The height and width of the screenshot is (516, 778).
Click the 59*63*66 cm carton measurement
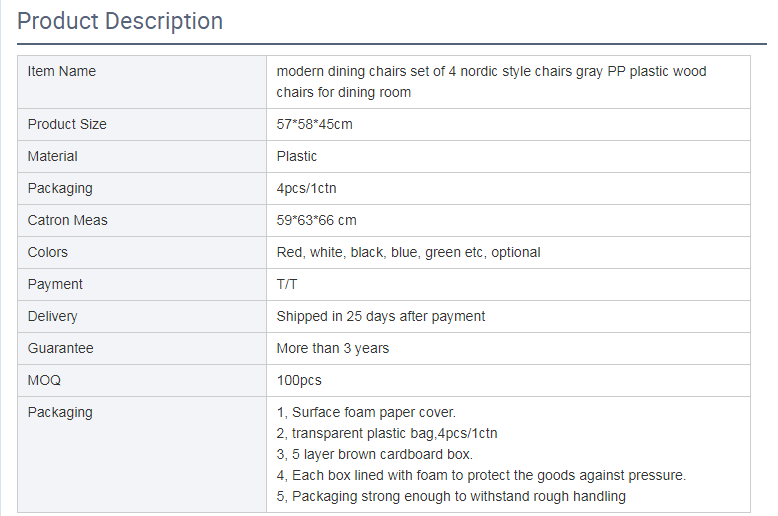point(316,220)
